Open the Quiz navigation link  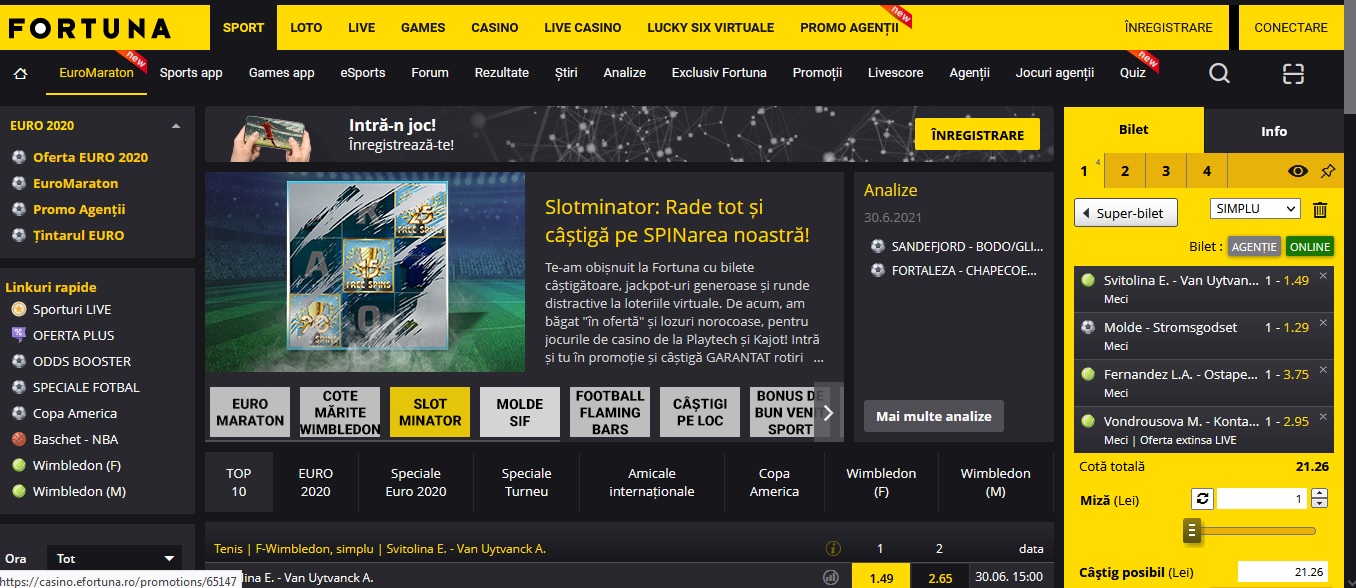pos(1133,73)
